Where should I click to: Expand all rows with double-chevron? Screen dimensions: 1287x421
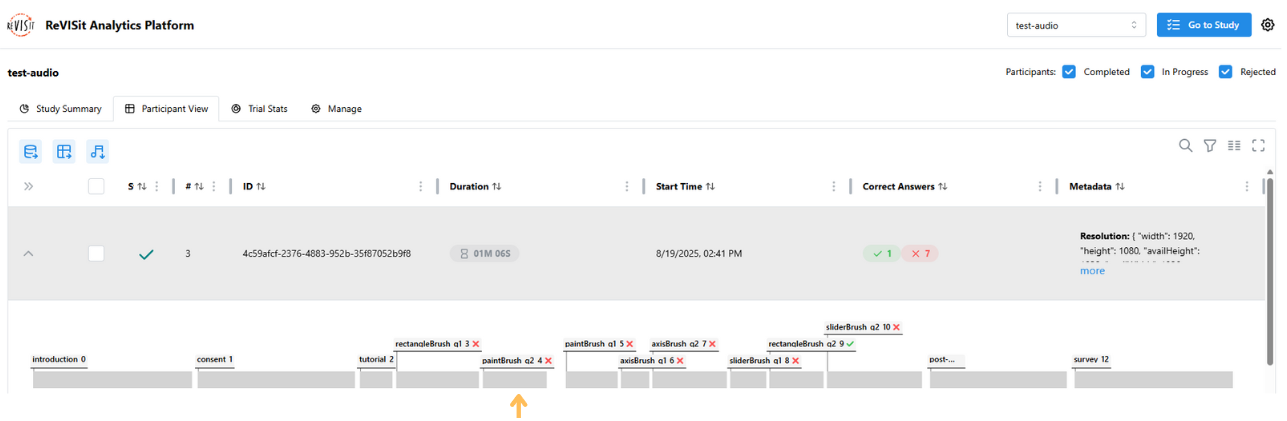[28, 186]
